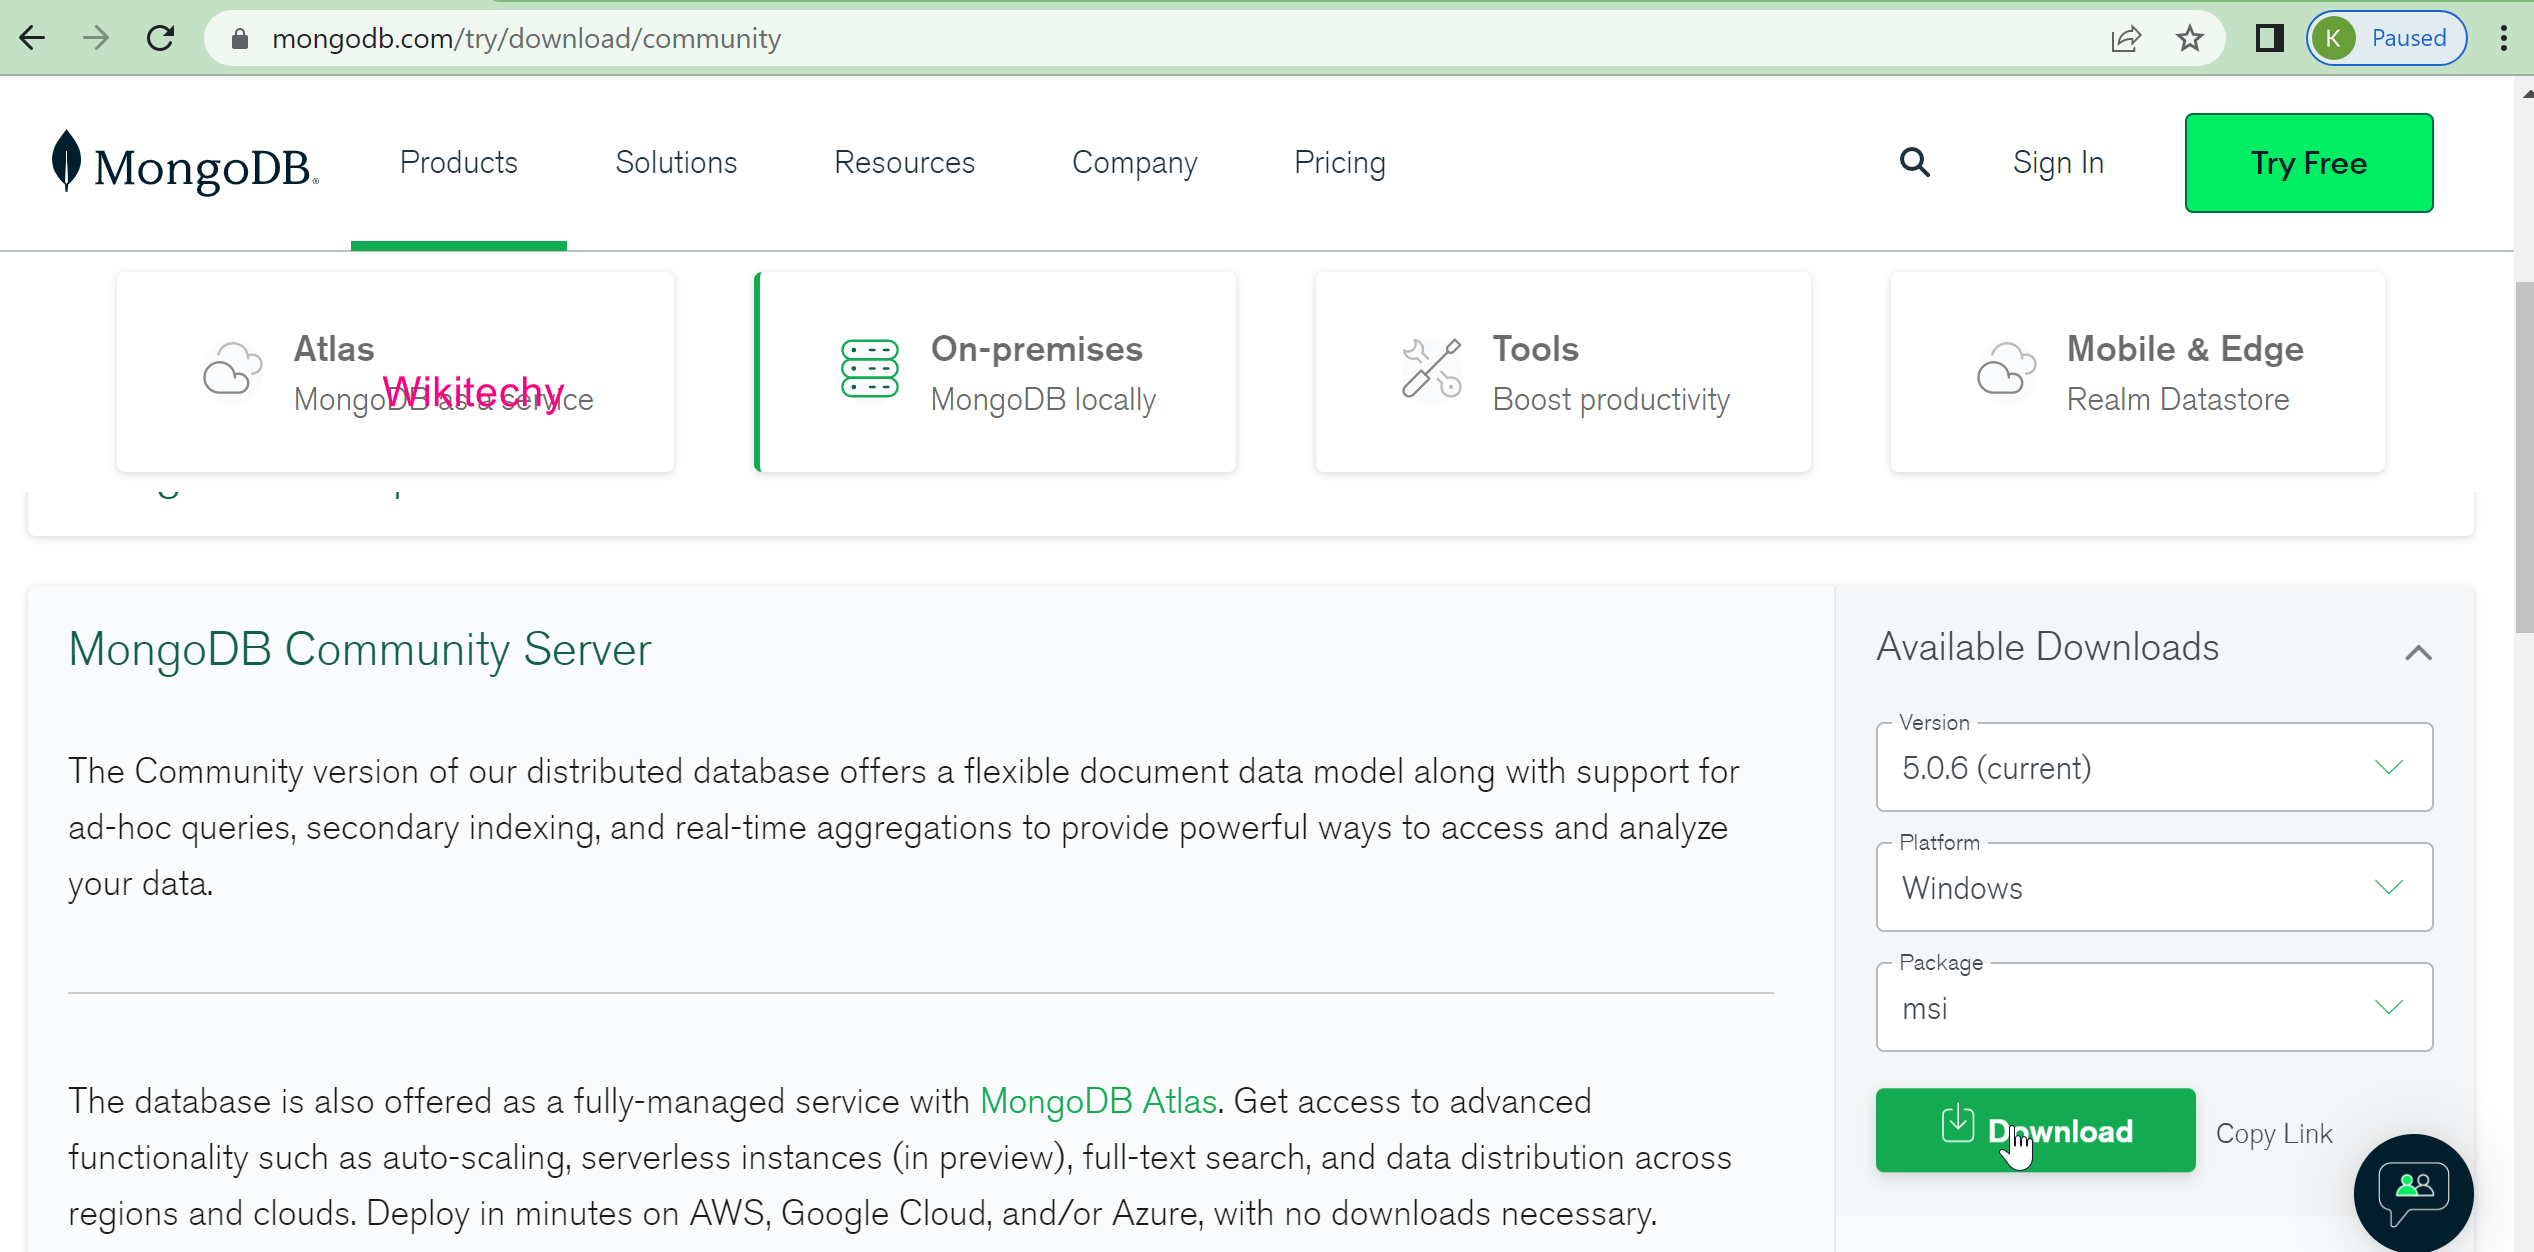Open the Package dropdown showing msi
The width and height of the screenshot is (2534, 1252).
[x=2153, y=1008]
